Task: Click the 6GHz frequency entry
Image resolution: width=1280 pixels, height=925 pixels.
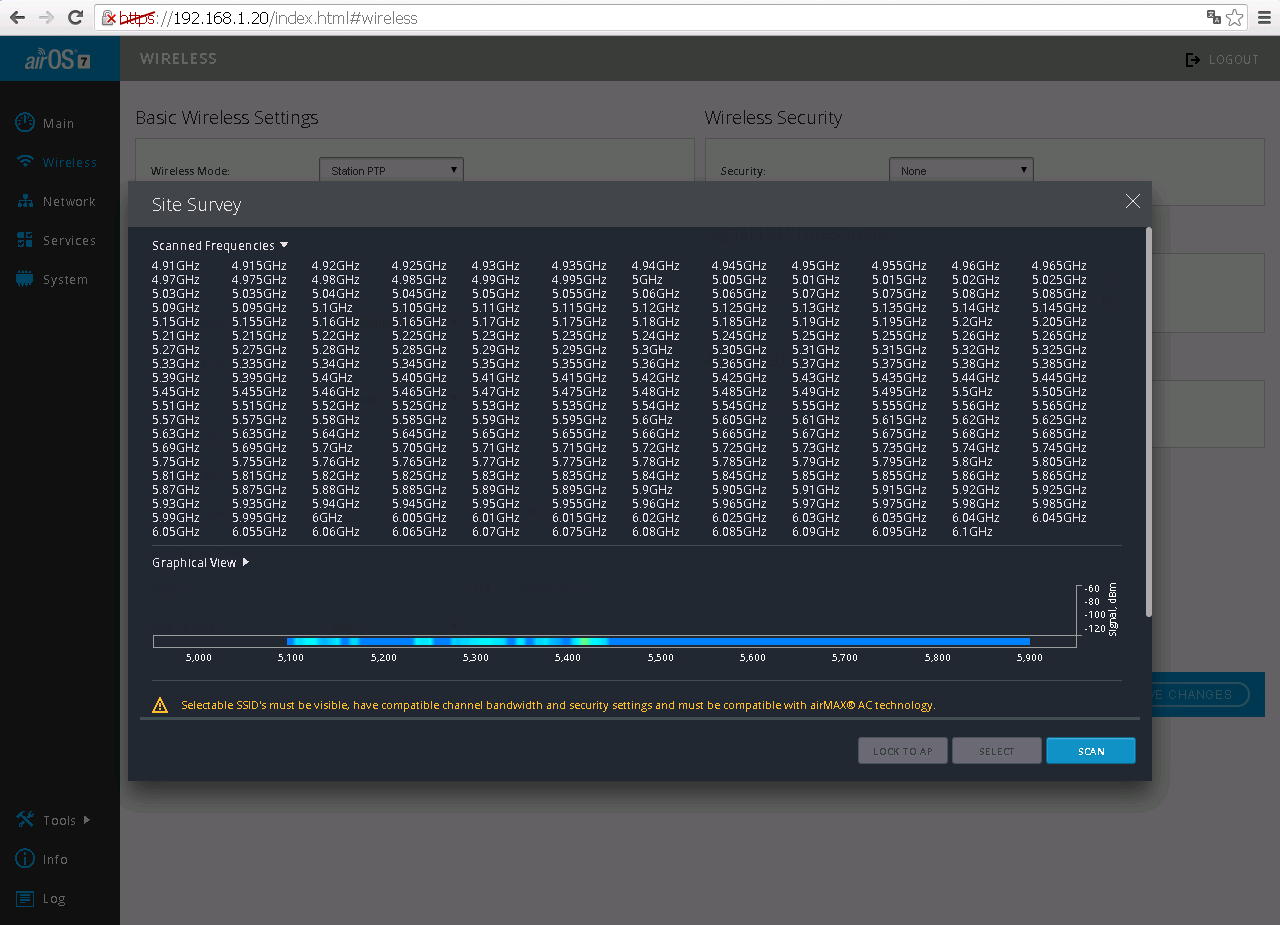Action: (x=327, y=518)
